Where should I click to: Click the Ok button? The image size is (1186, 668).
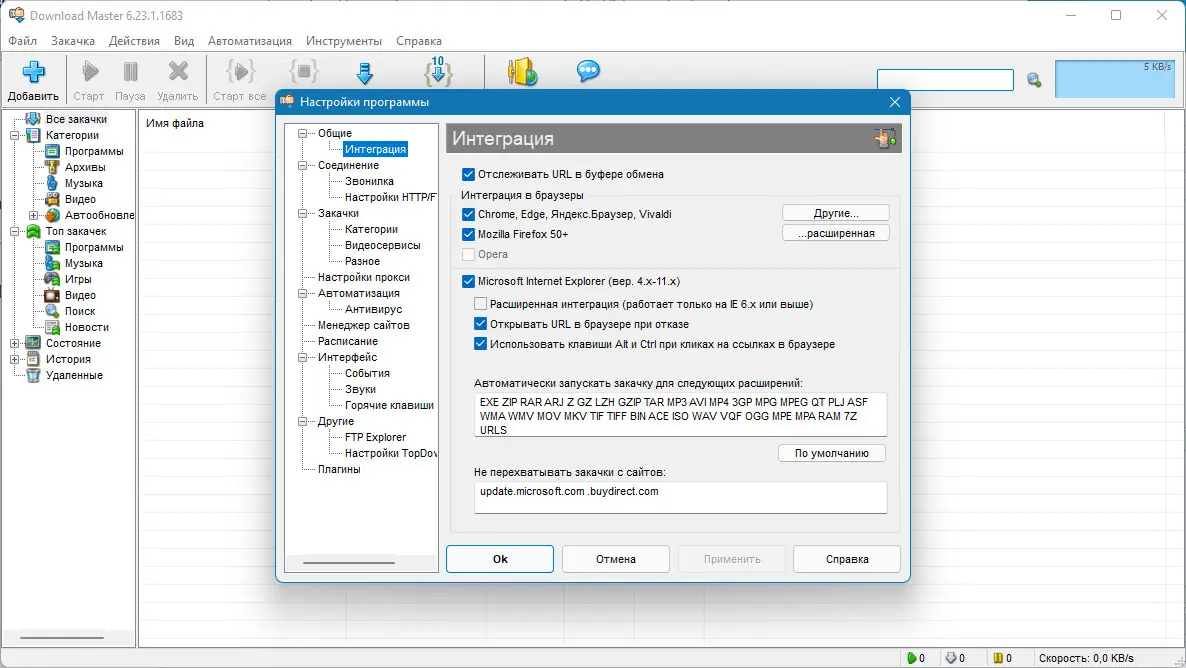500,559
